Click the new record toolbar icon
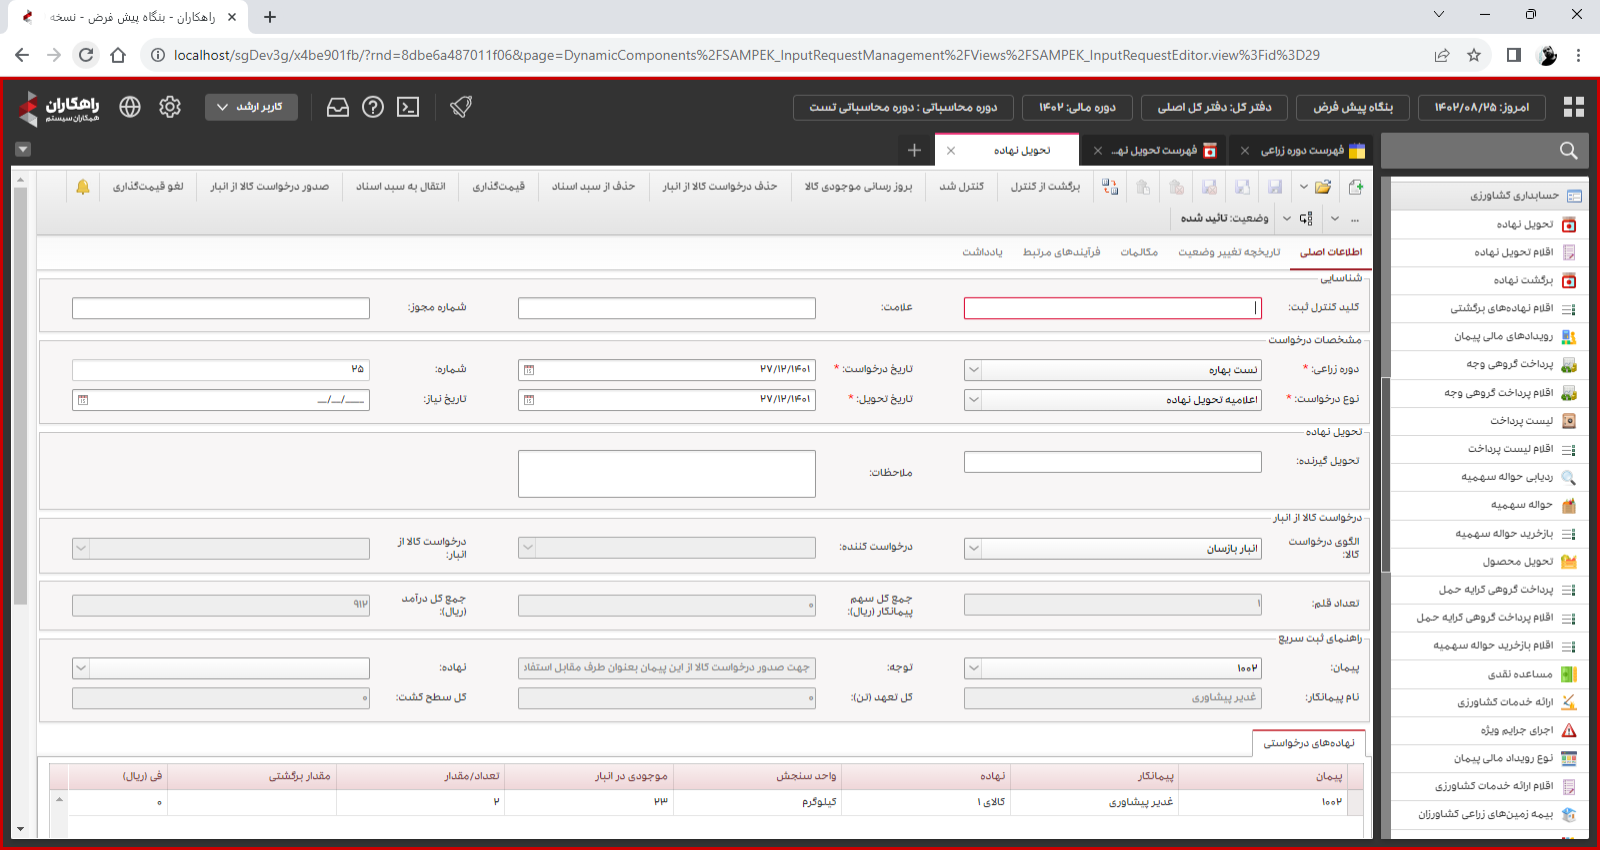The width and height of the screenshot is (1600, 850). pos(1356,187)
